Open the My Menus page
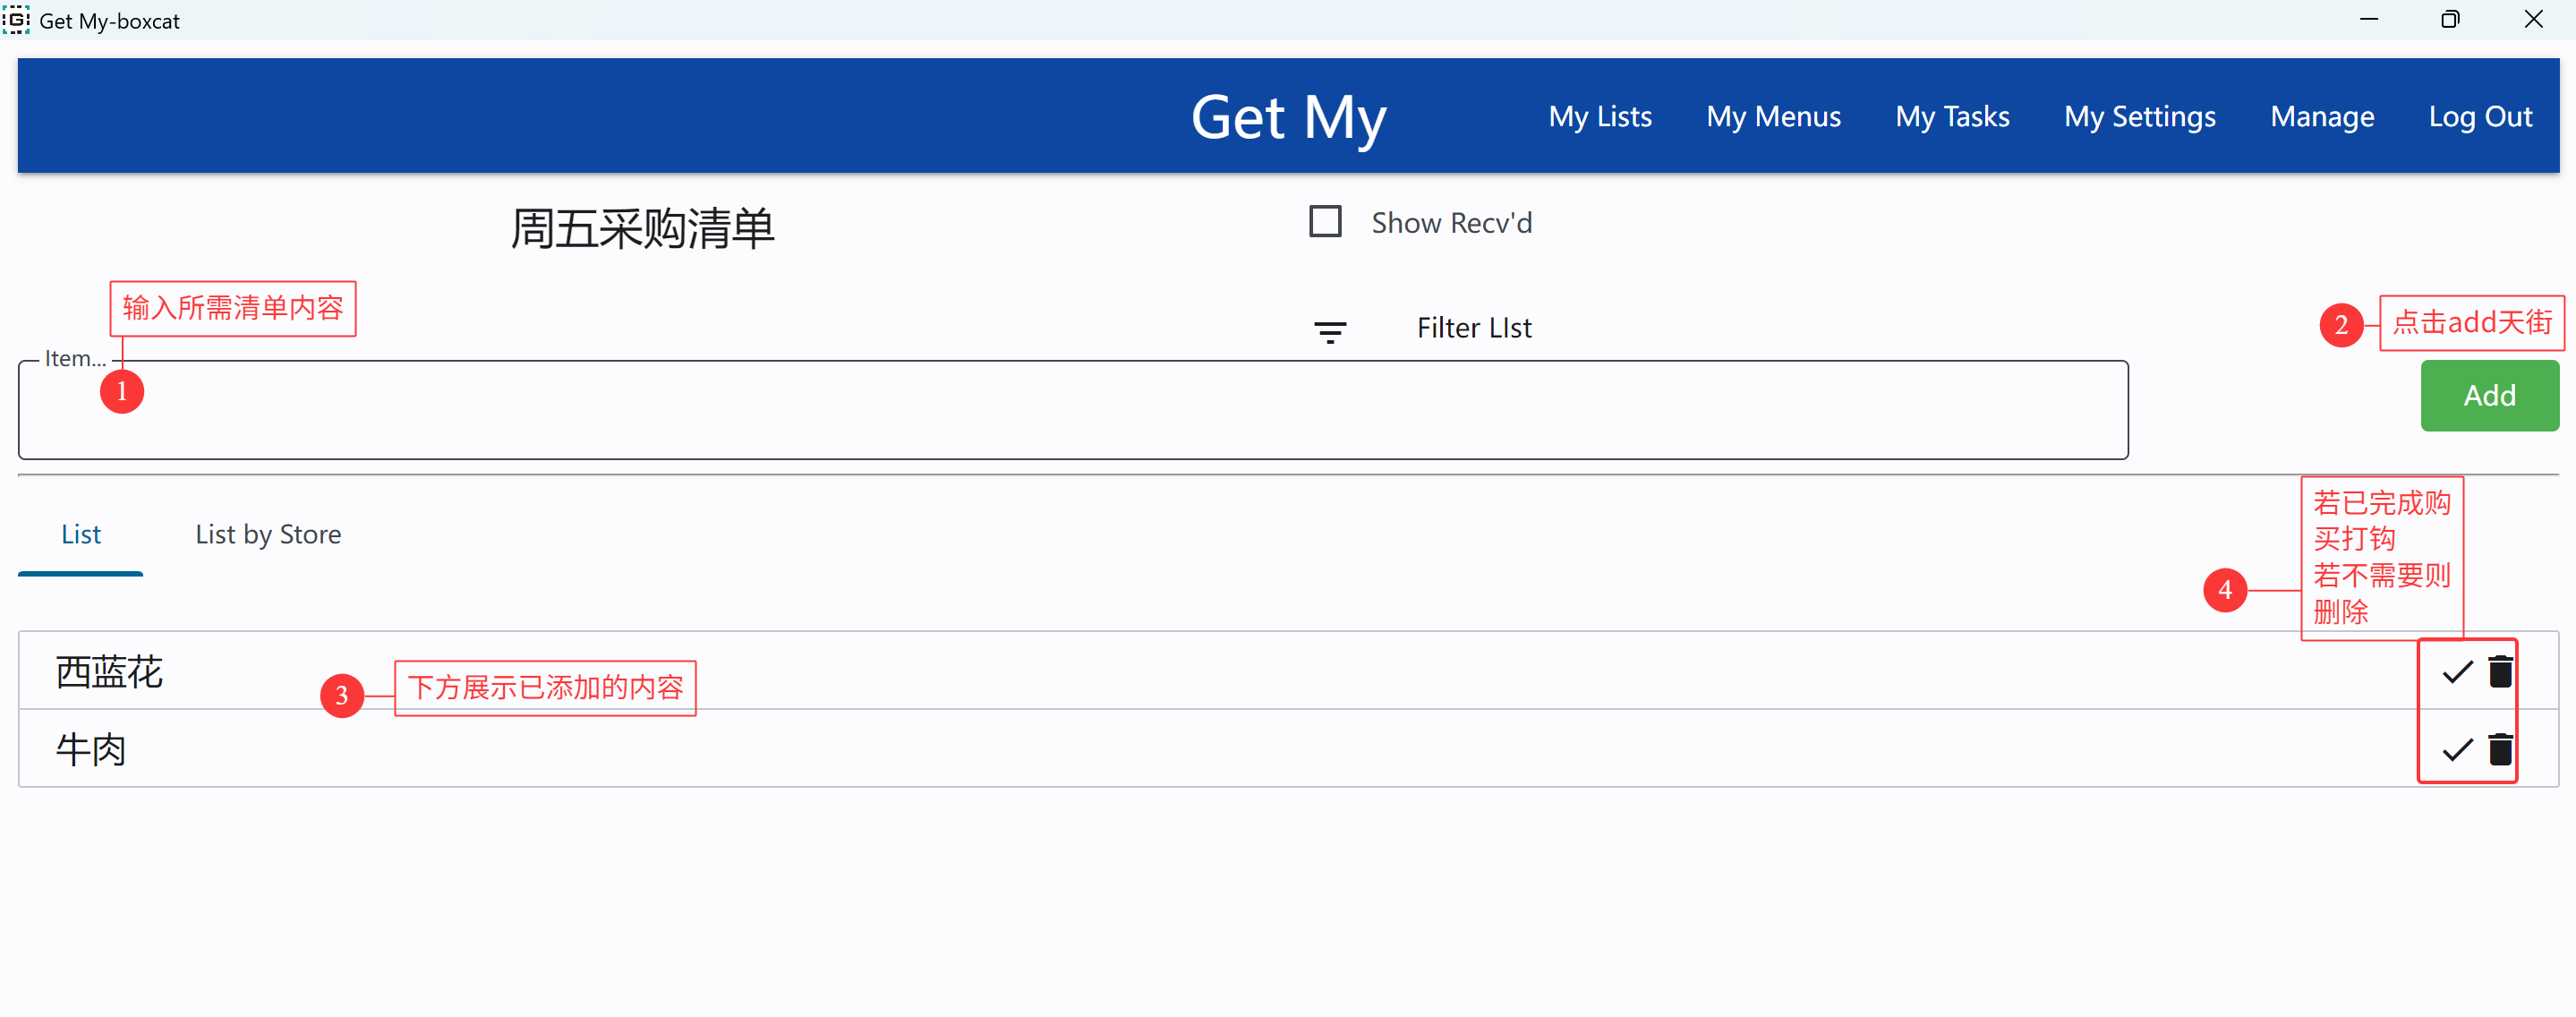 [1773, 117]
